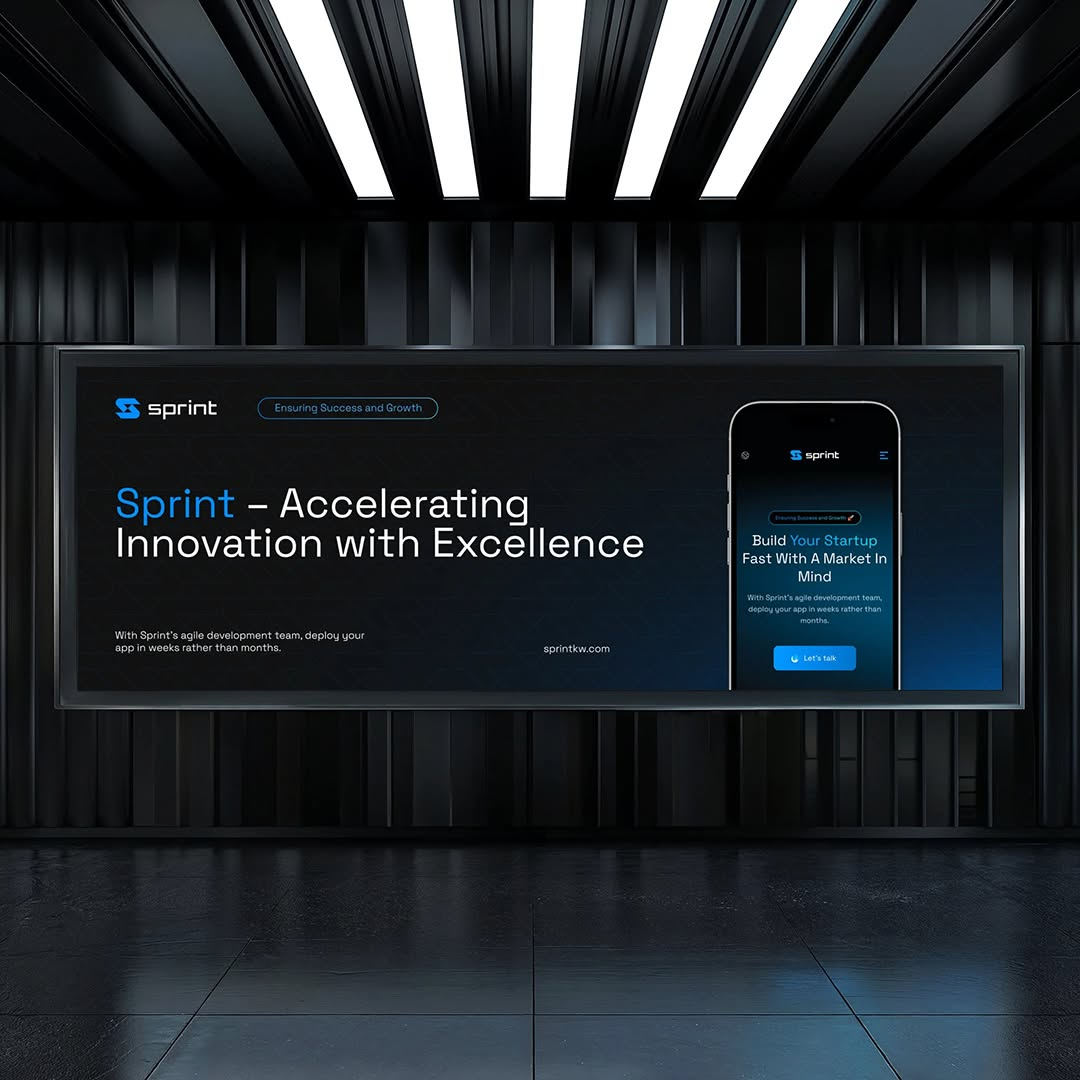Click the globe icon on the phone header
Viewport: 1080px width, 1080px height.
745,455
